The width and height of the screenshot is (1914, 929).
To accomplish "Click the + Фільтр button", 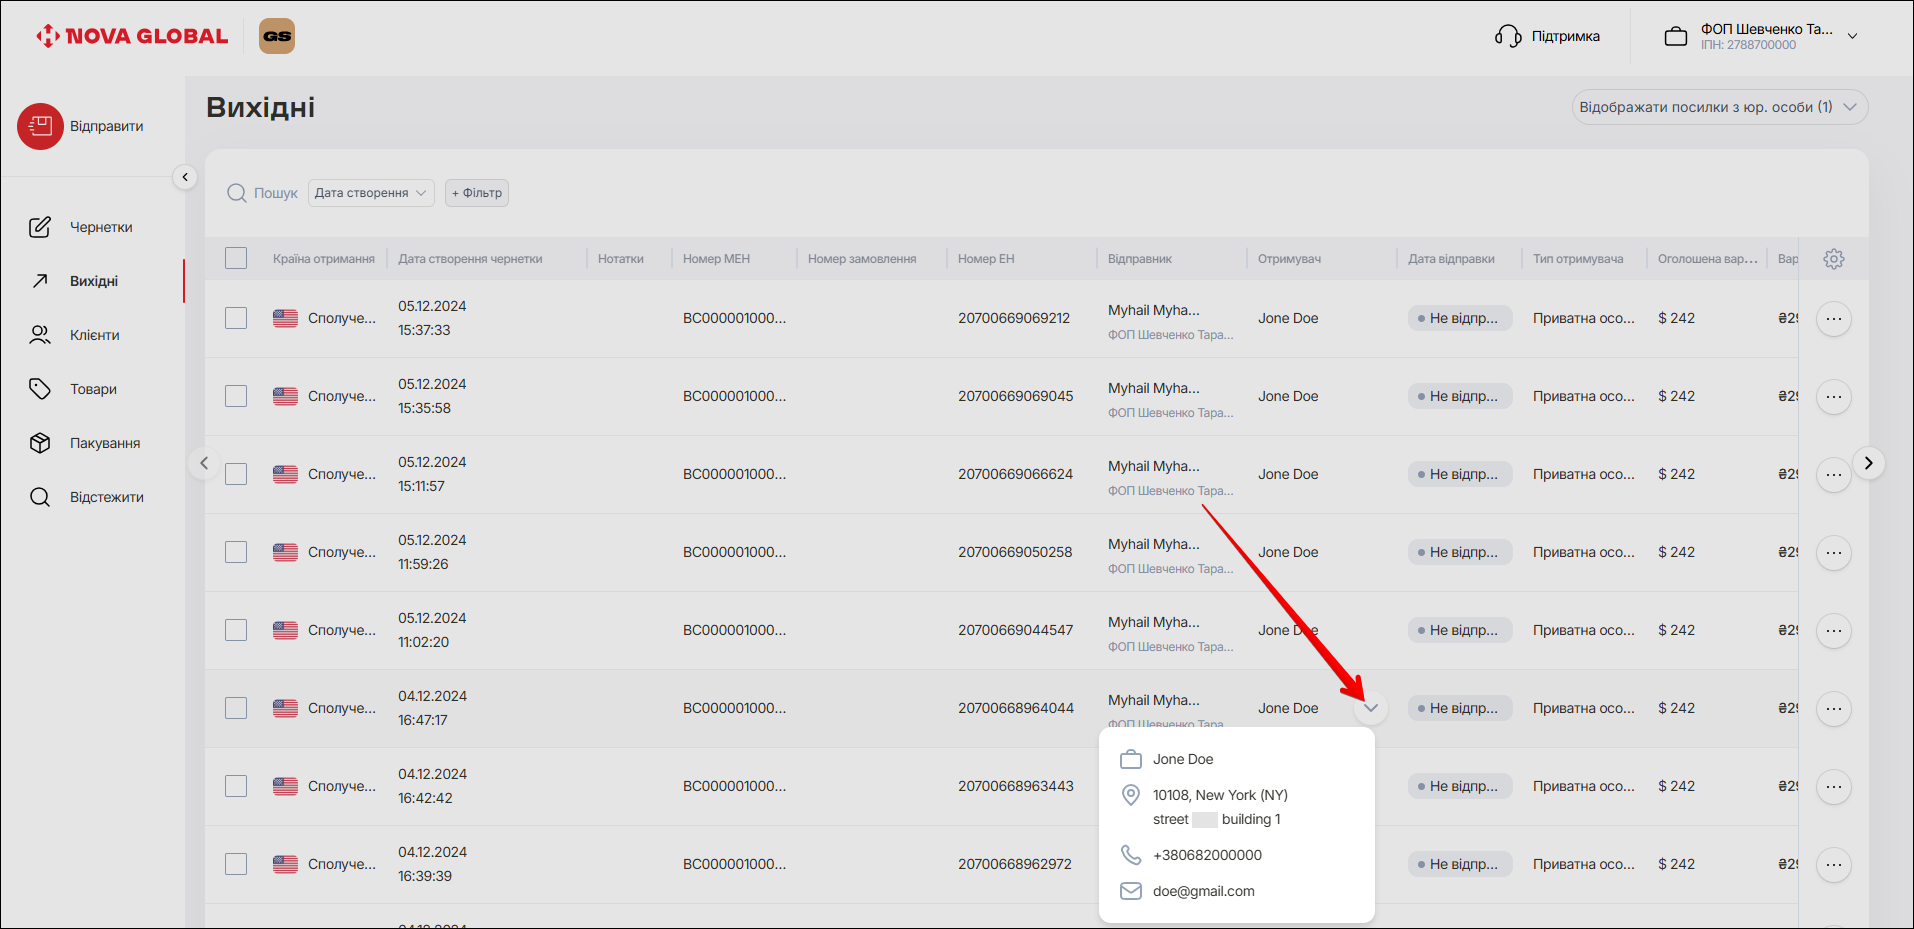I will (477, 193).
